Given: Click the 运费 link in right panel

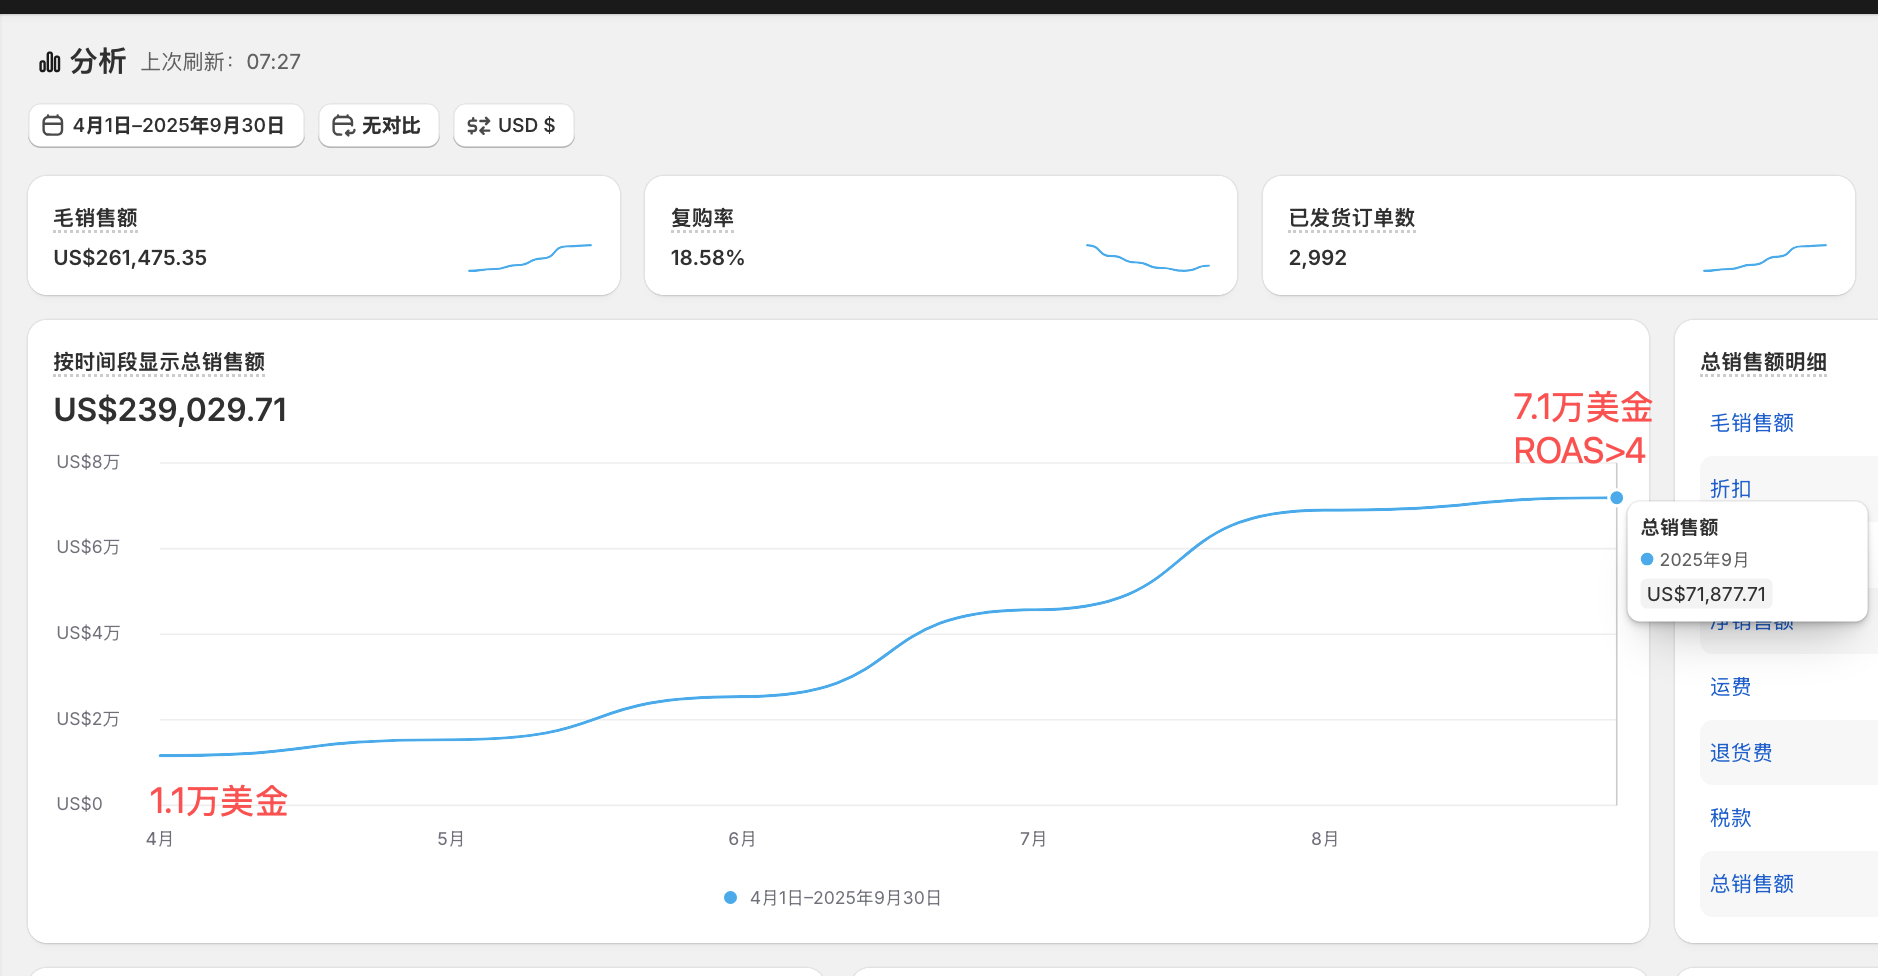Looking at the screenshot, I should coord(1729,687).
